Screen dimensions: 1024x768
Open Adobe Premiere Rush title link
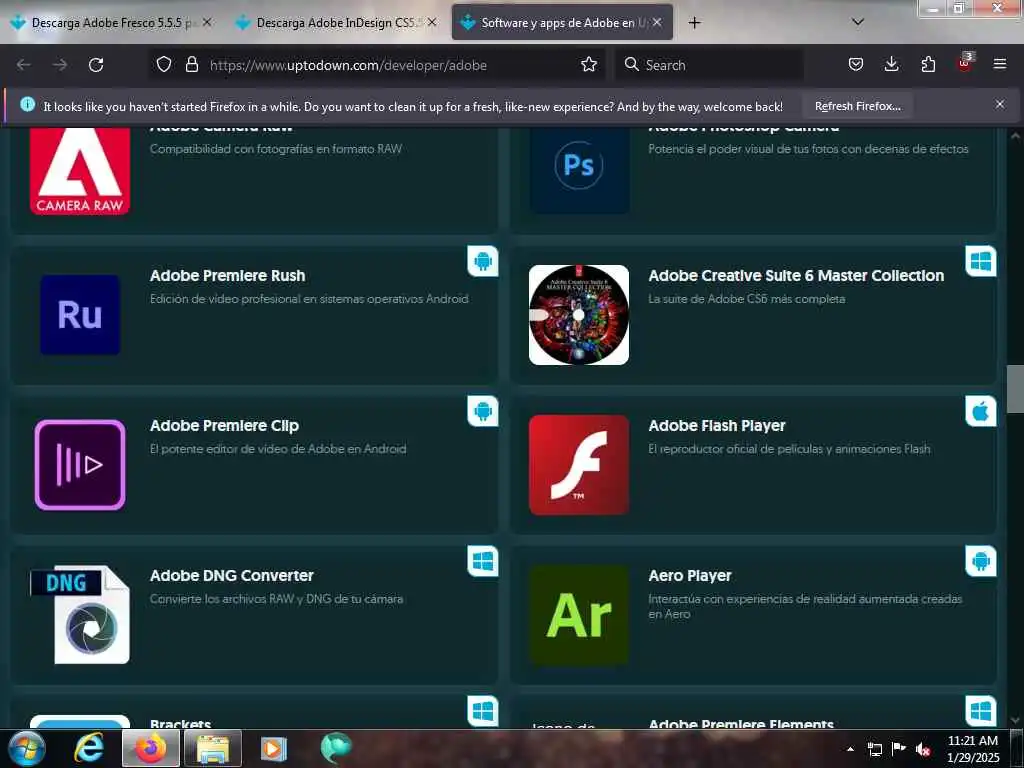pos(227,276)
